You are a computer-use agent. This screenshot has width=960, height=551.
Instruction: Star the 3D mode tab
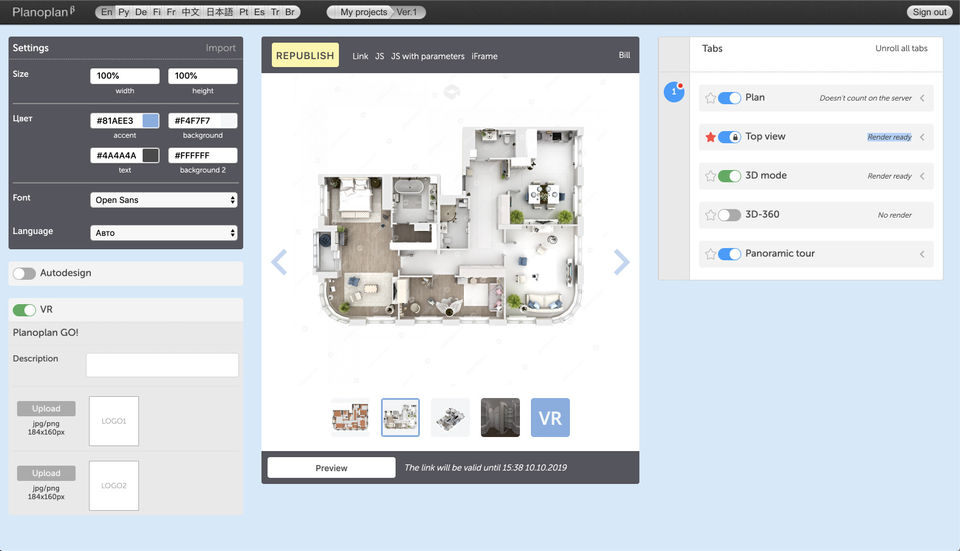tap(710, 176)
